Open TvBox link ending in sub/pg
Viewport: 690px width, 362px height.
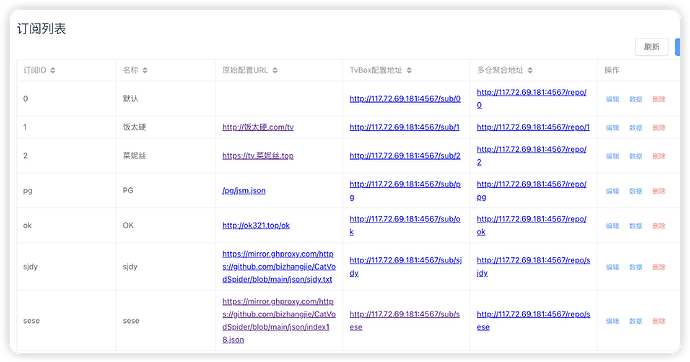click(405, 190)
